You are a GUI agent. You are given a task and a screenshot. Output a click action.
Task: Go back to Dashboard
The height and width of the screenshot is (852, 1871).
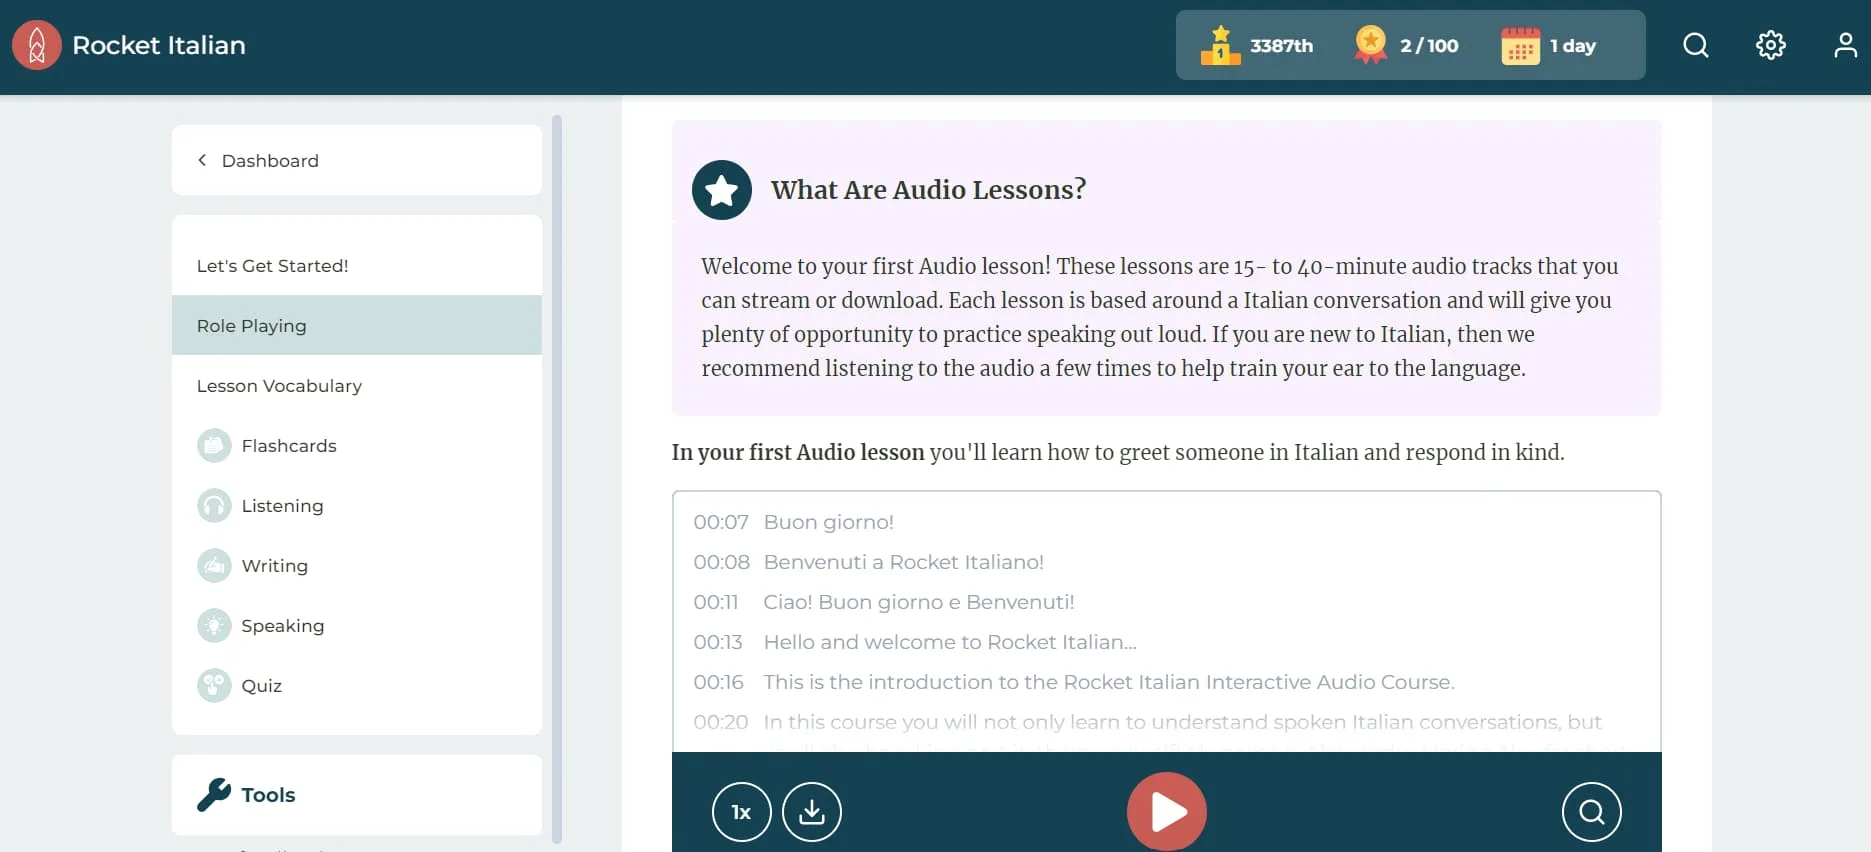pos(269,161)
